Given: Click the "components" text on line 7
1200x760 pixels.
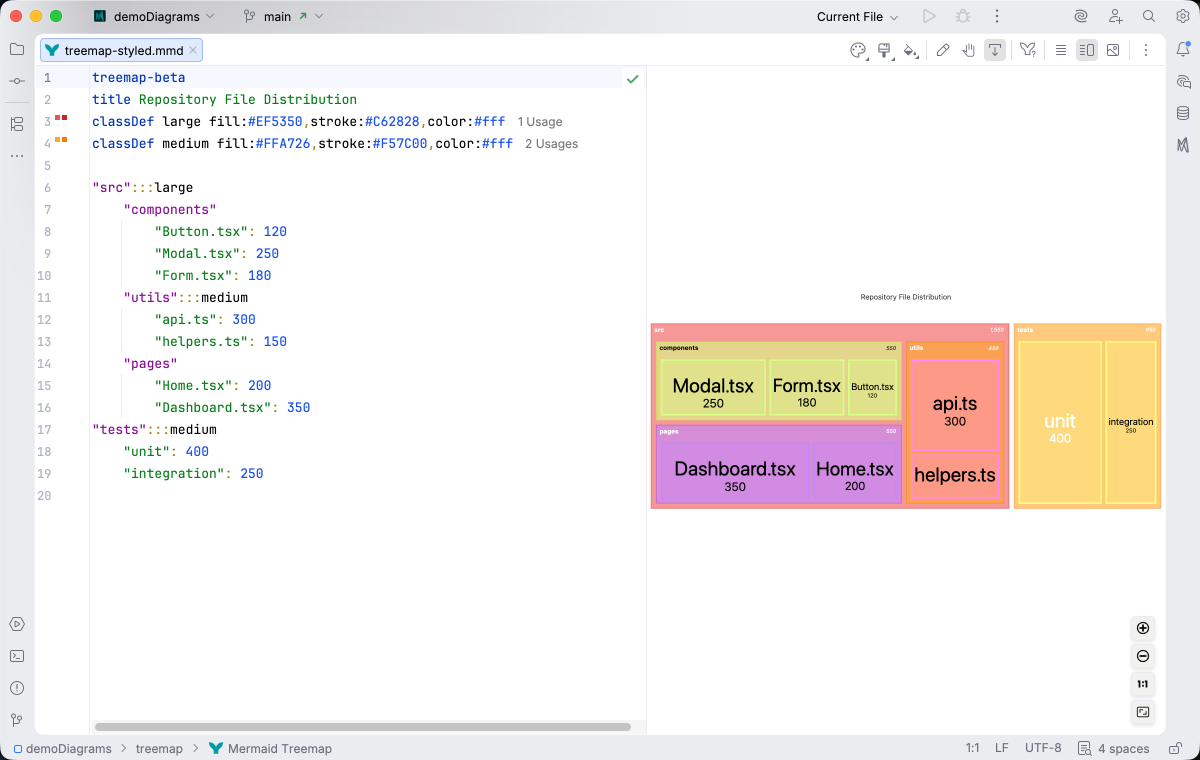Looking at the screenshot, I should [170, 210].
